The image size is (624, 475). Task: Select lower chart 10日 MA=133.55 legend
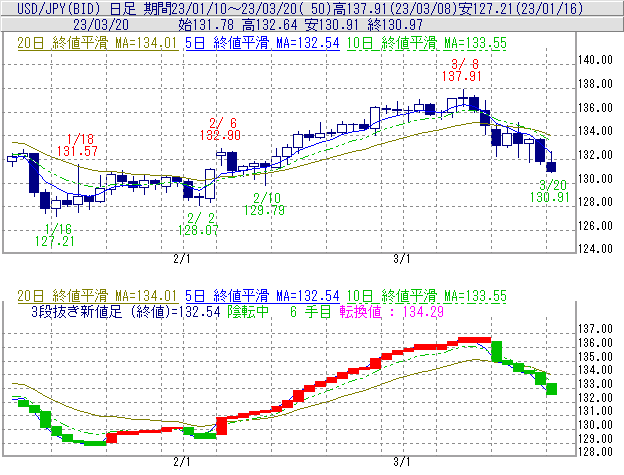tap(427, 296)
